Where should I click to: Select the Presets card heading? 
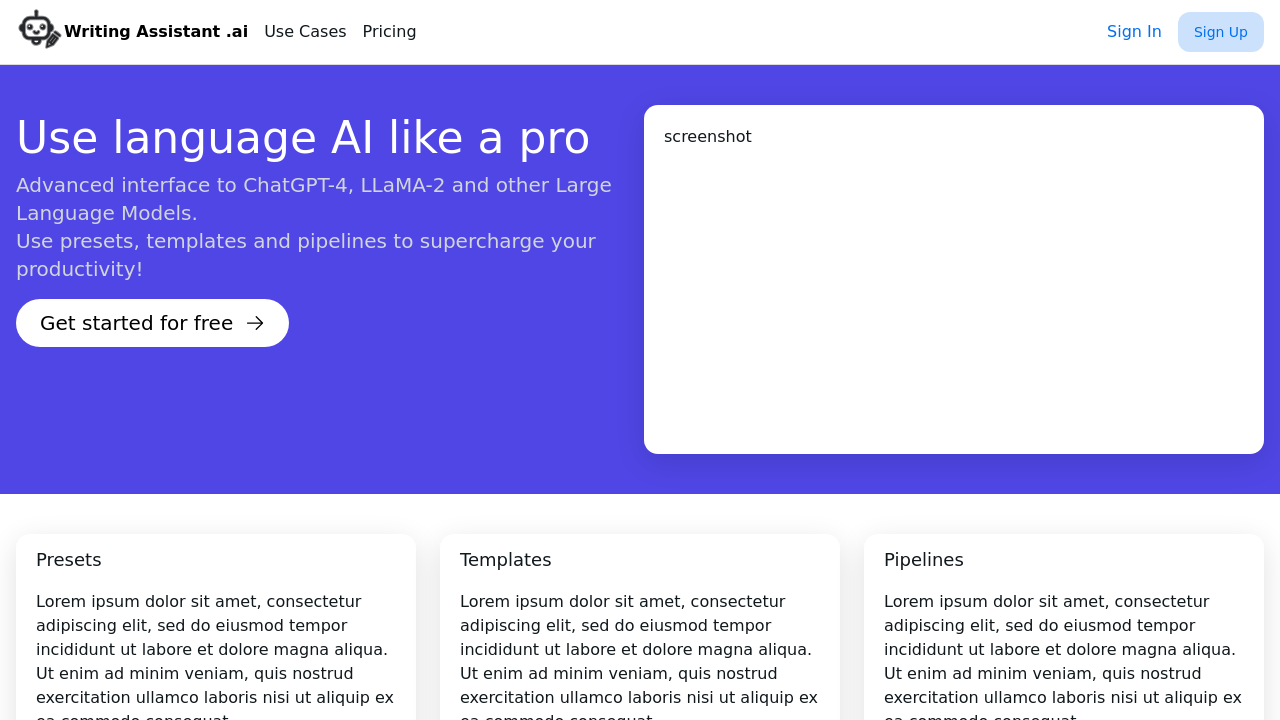coord(68,560)
